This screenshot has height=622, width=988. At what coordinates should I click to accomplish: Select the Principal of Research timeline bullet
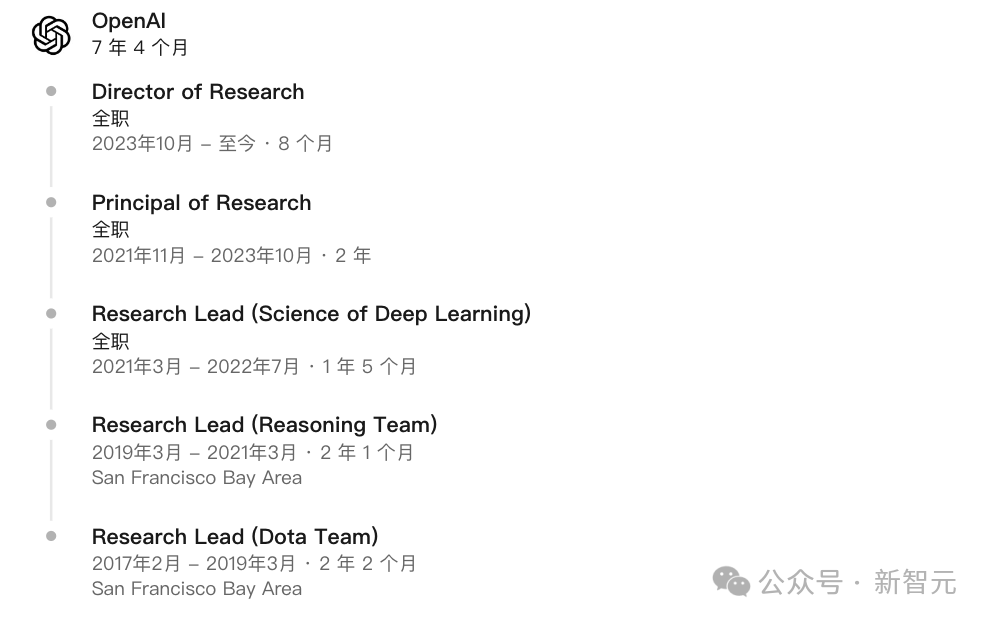pyautogui.click(x=51, y=202)
